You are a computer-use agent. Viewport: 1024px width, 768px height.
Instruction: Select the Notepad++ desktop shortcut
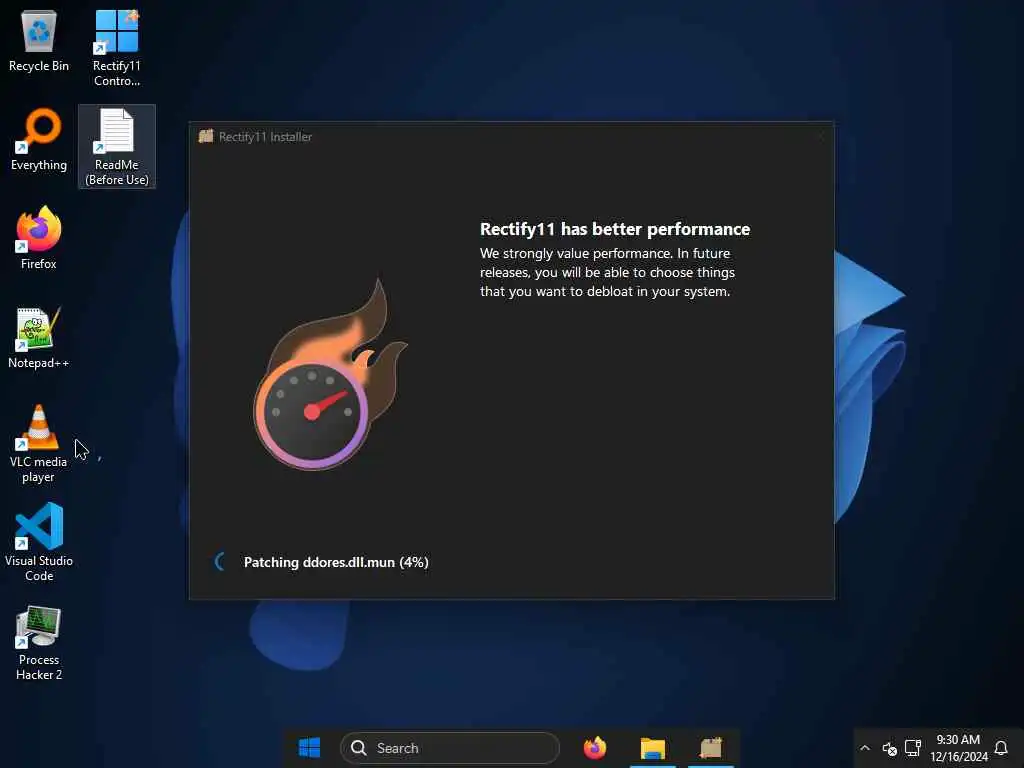(x=39, y=338)
